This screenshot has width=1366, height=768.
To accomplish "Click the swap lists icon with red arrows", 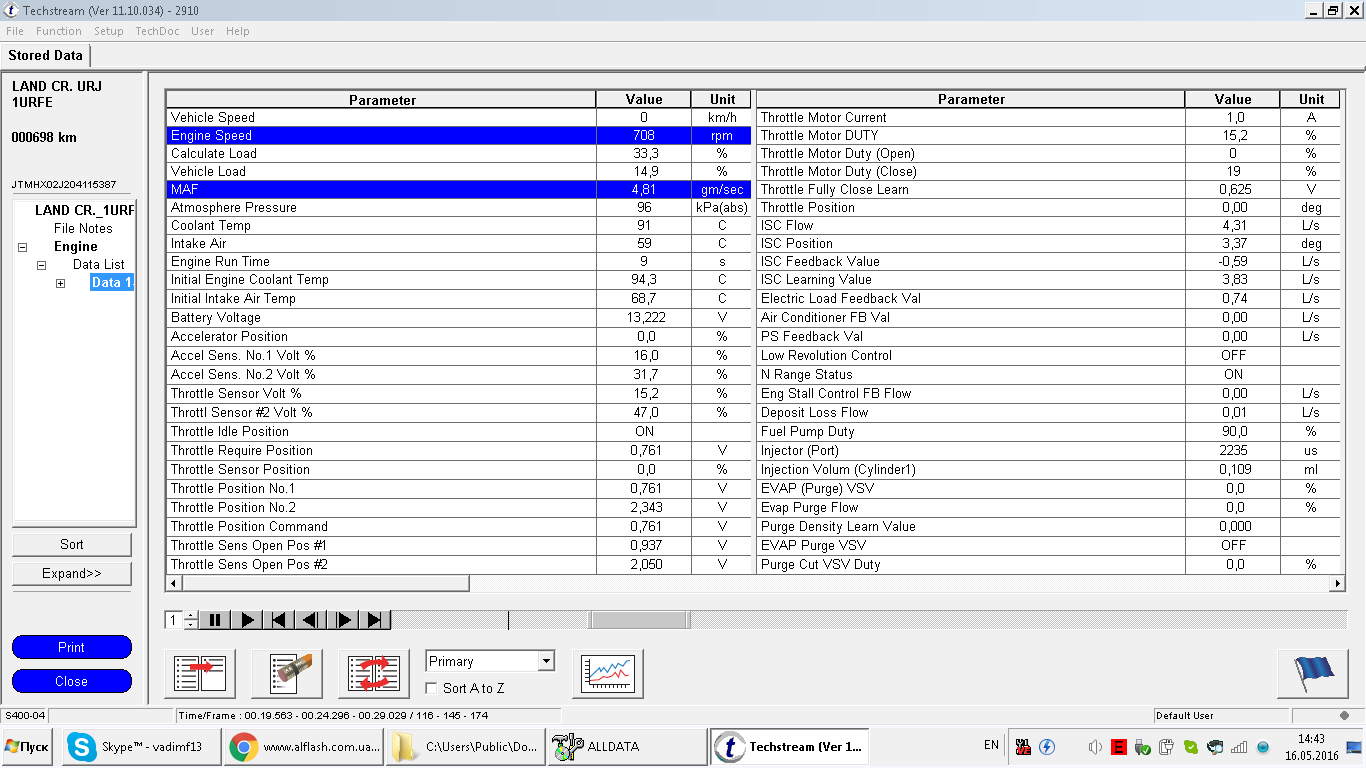I will pyautogui.click(x=374, y=673).
